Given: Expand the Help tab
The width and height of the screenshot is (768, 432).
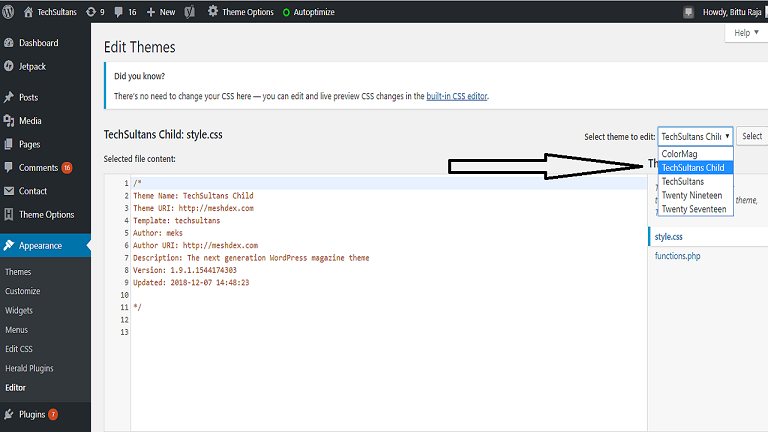Looking at the screenshot, I should [x=746, y=32].
